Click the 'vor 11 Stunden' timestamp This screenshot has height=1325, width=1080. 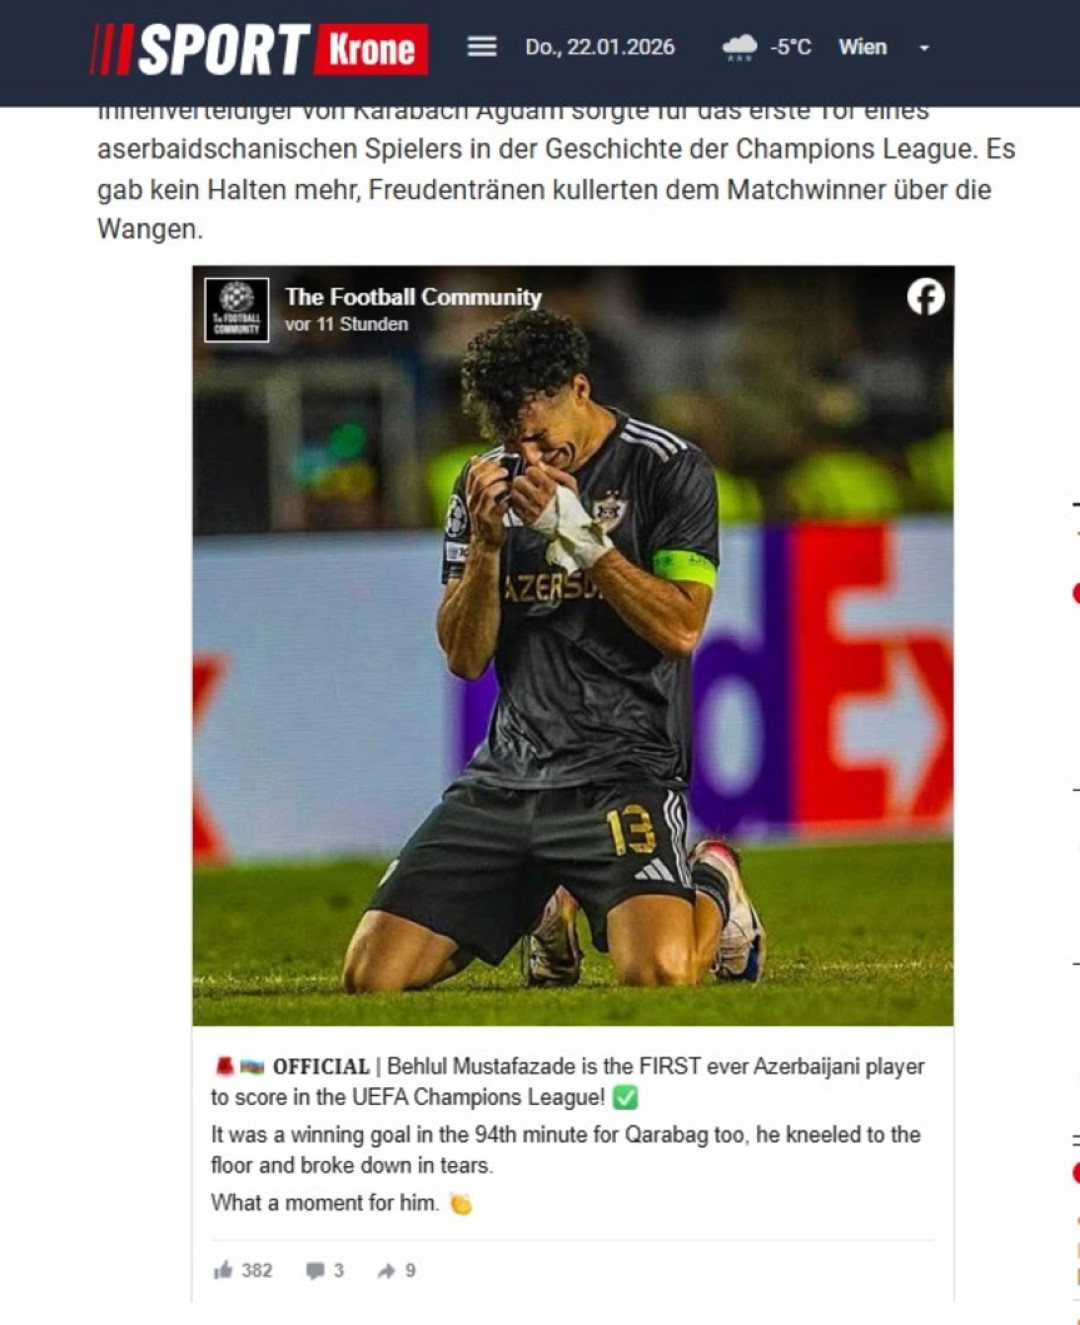point(346,324)
